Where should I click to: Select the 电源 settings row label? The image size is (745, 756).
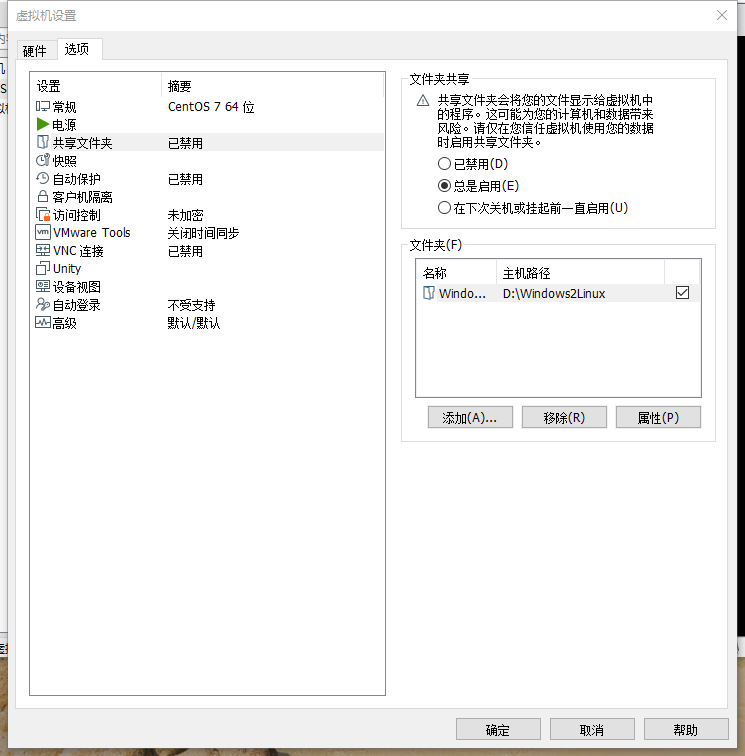click(65, 125)
